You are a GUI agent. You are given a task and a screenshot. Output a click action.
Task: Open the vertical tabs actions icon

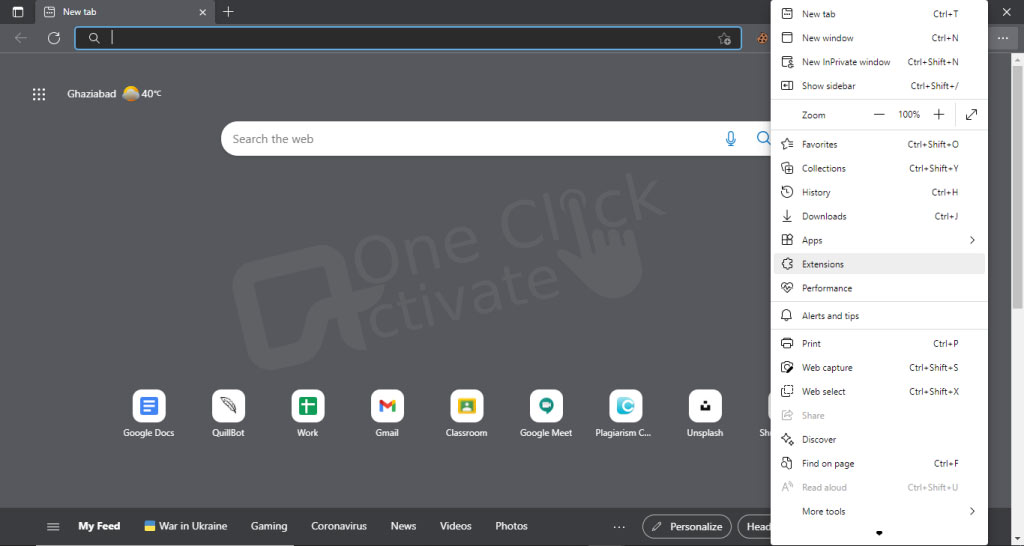coord(18,12)
